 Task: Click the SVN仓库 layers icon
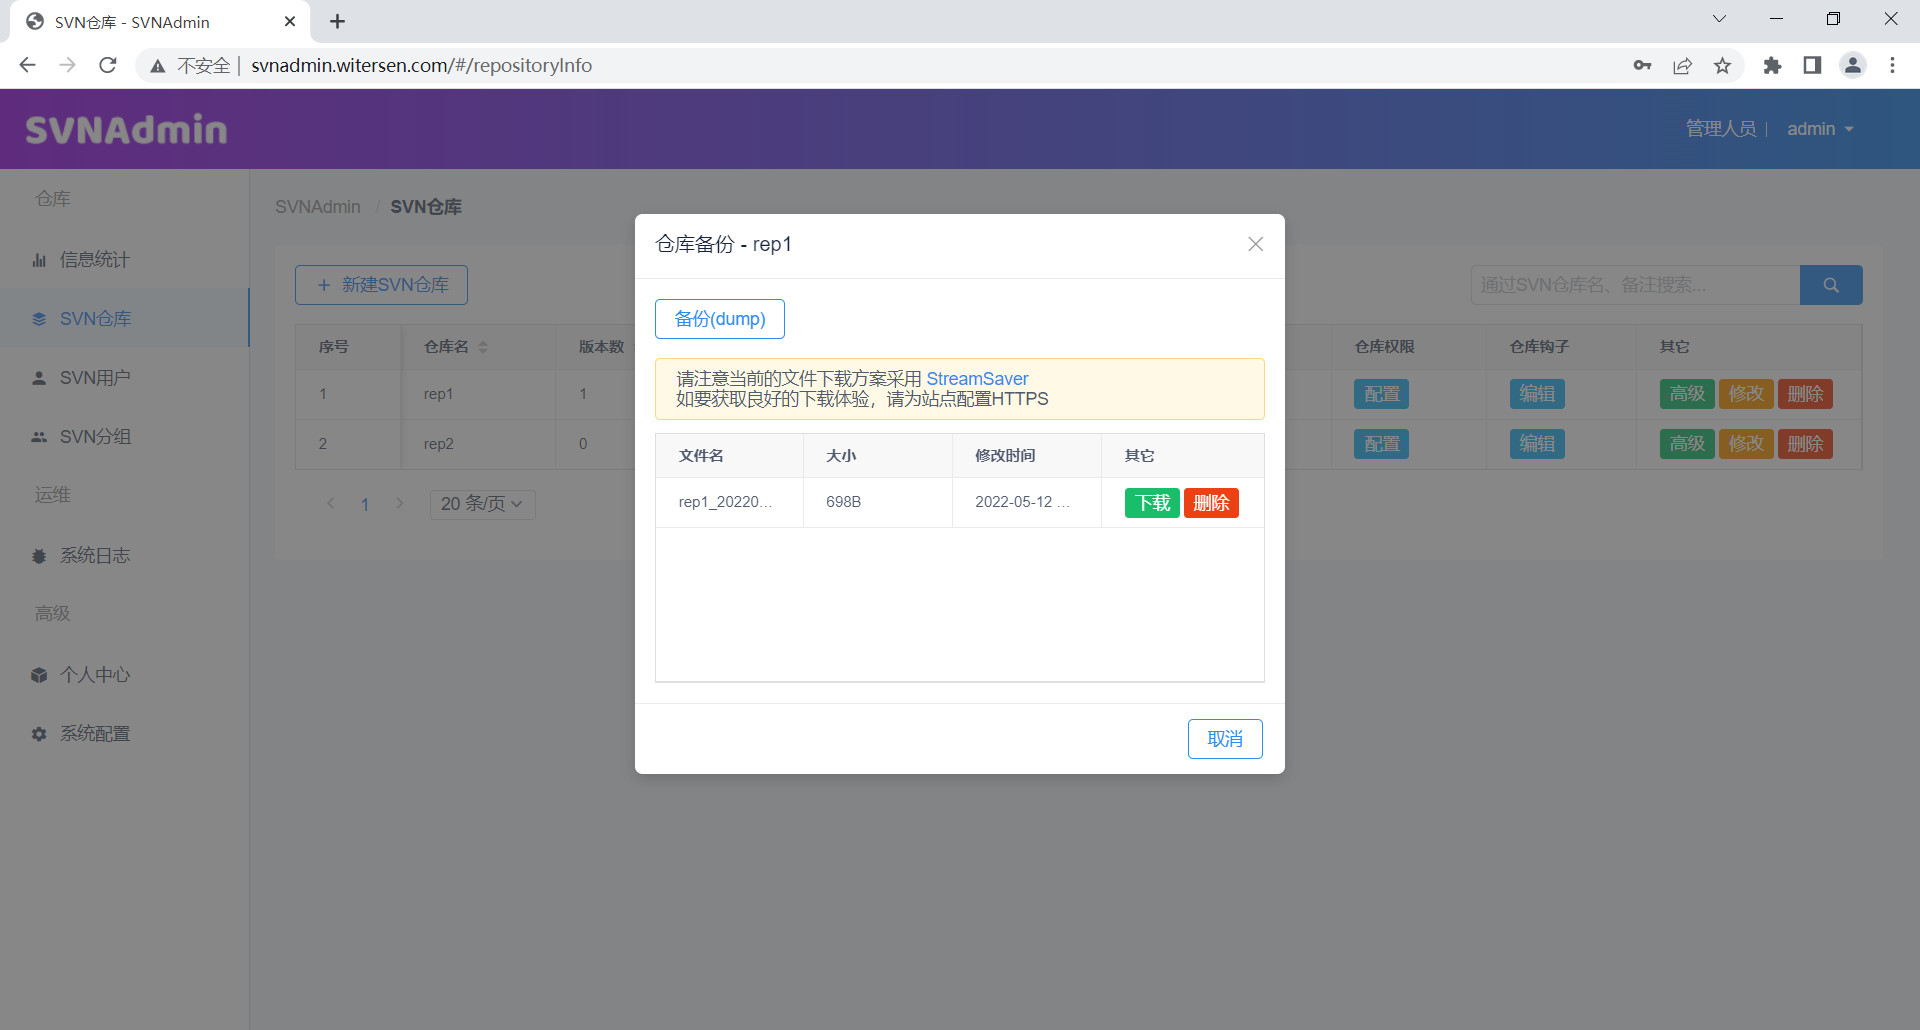click(39, 319)
